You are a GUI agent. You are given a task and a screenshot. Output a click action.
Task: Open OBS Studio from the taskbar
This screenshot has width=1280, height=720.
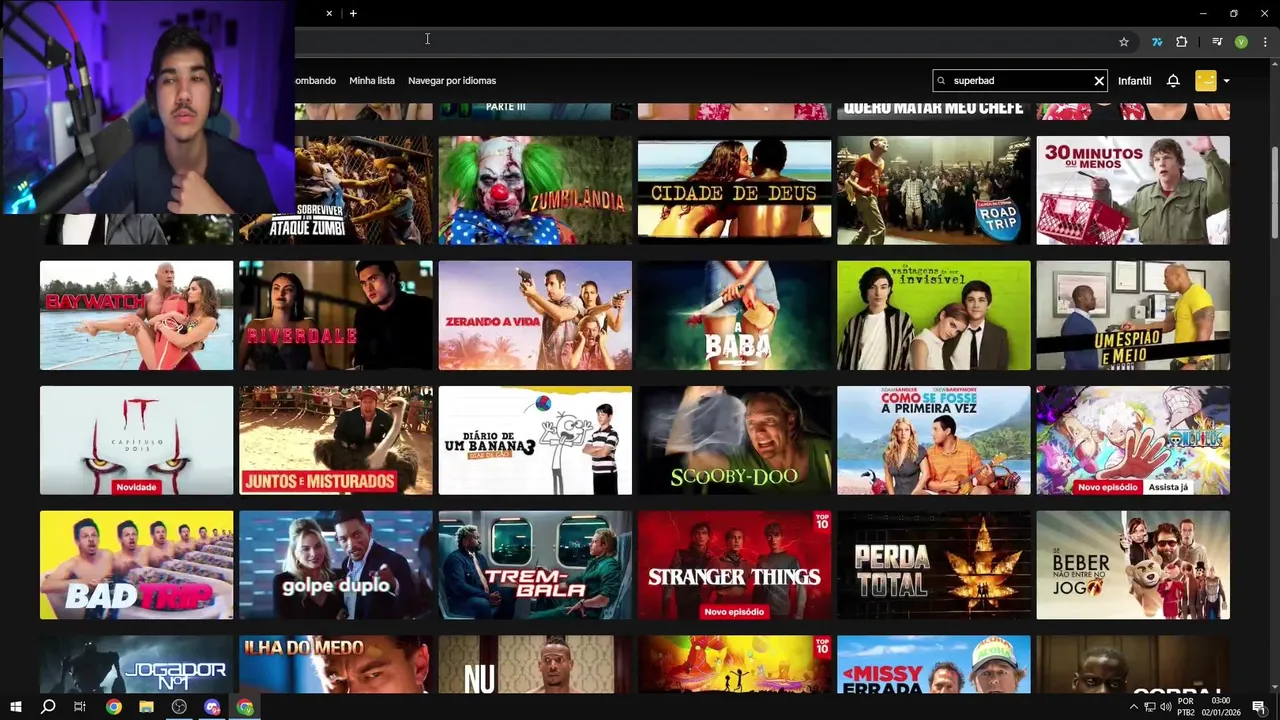(x=179, y=707)
